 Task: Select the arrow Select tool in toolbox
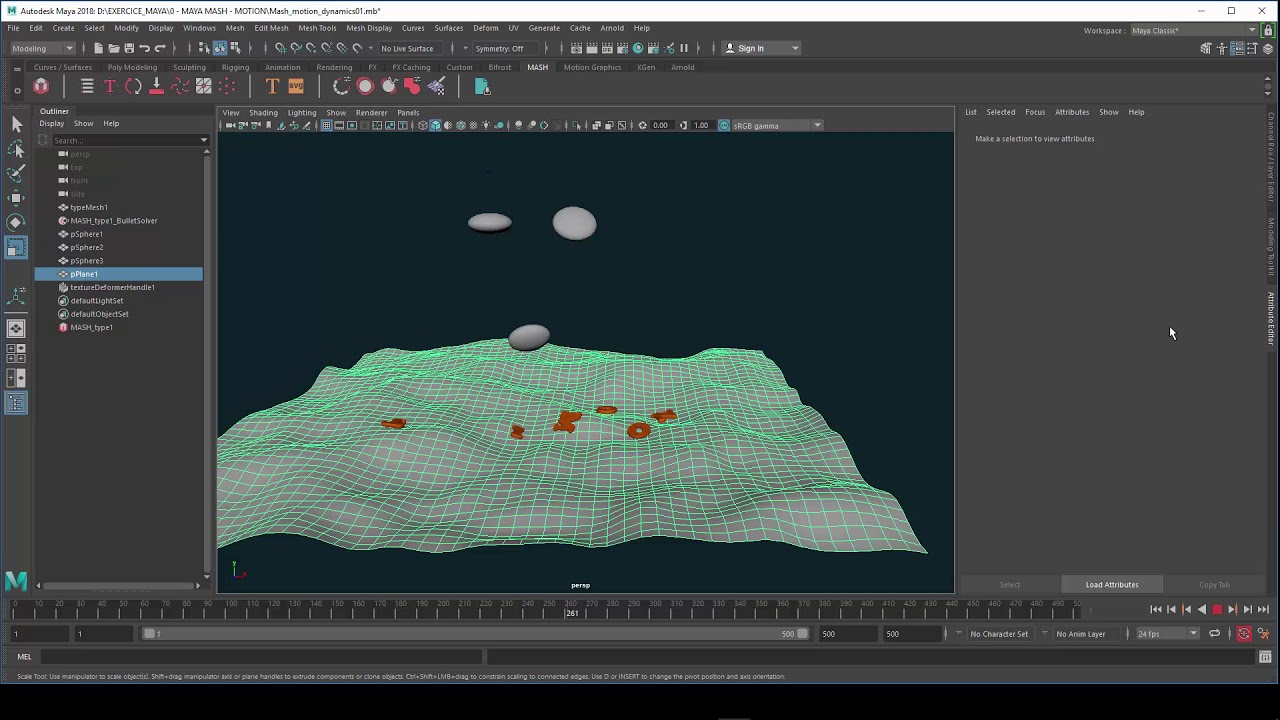(16, 124)
